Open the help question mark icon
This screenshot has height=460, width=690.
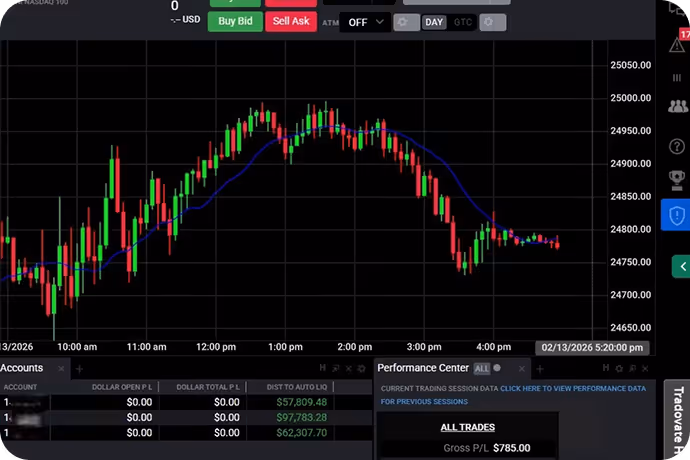tap(677, 146)
